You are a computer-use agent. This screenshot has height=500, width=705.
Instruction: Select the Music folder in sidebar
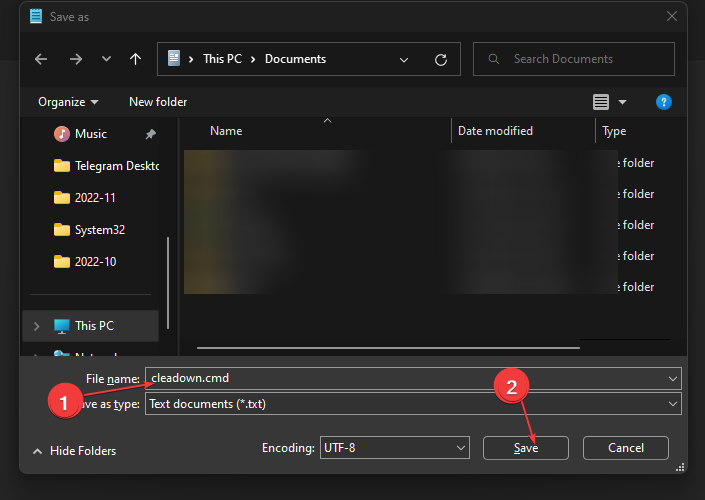click(x=90, y=134)
